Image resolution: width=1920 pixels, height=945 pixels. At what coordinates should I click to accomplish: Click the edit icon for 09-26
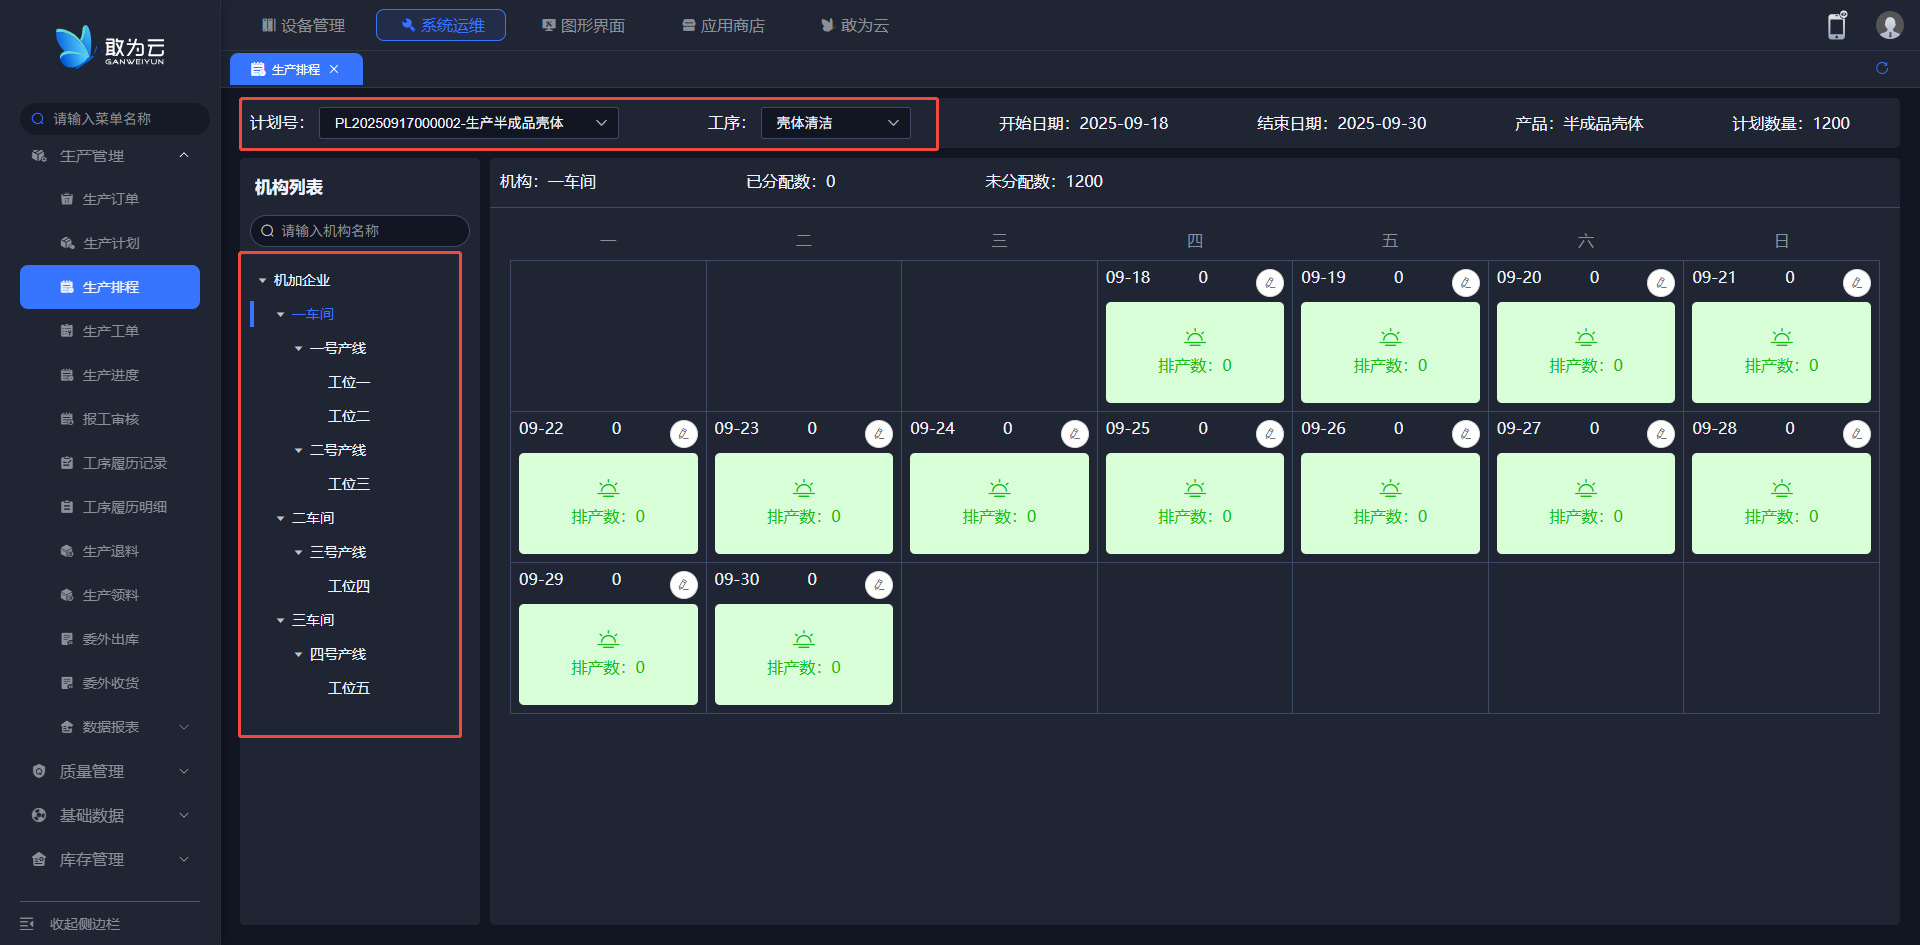pos(1465,434)
